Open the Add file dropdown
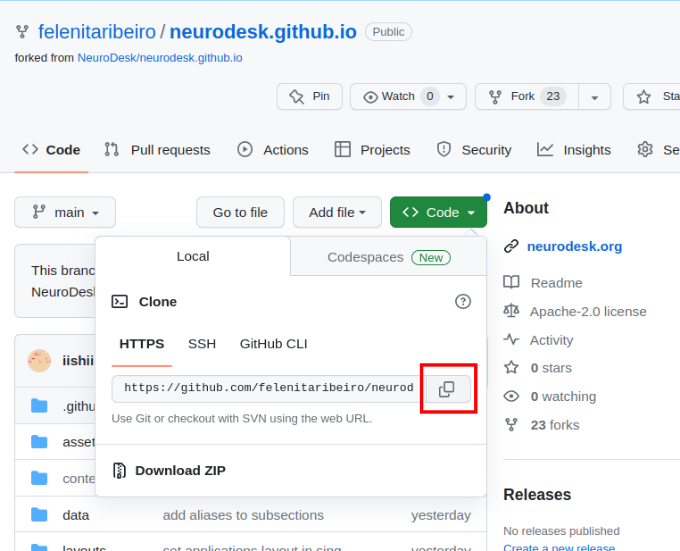The height and width of the screenshot is (551, 680). click(x=337, y=212)
